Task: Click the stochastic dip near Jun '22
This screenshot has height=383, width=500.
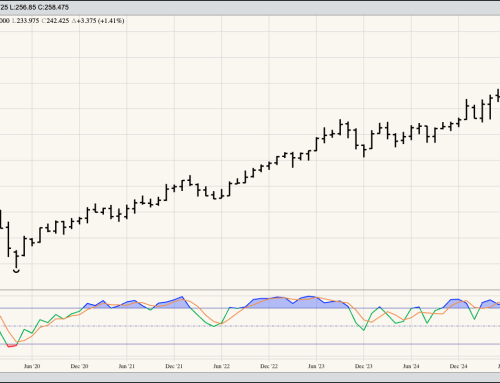Action: coord(214,326)
